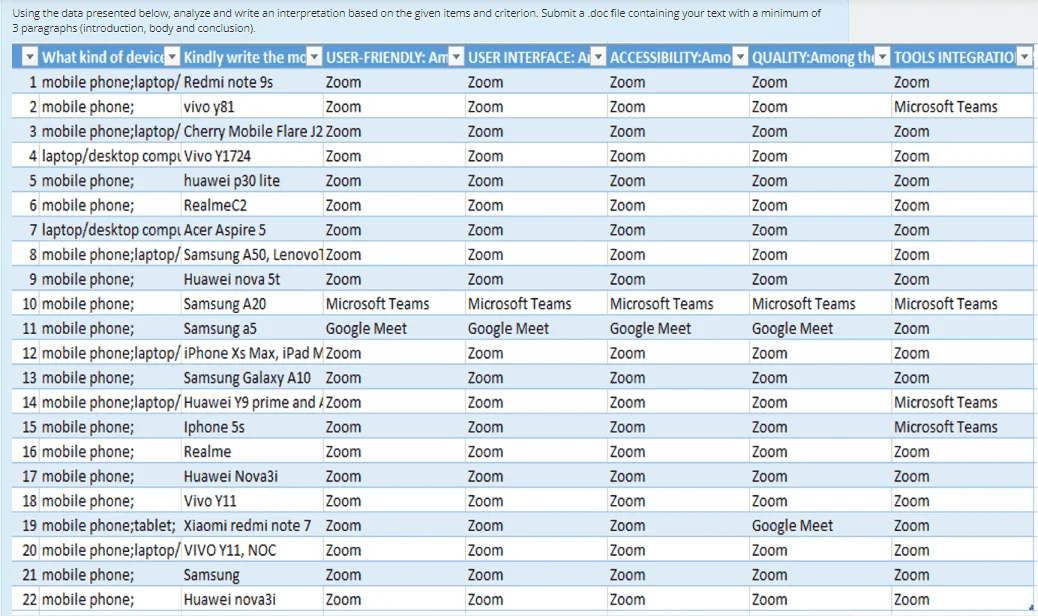Open filter dropdown for 'Kindly write the mo' column
This screenshot has width=1038, height=616.
[314, 58]
